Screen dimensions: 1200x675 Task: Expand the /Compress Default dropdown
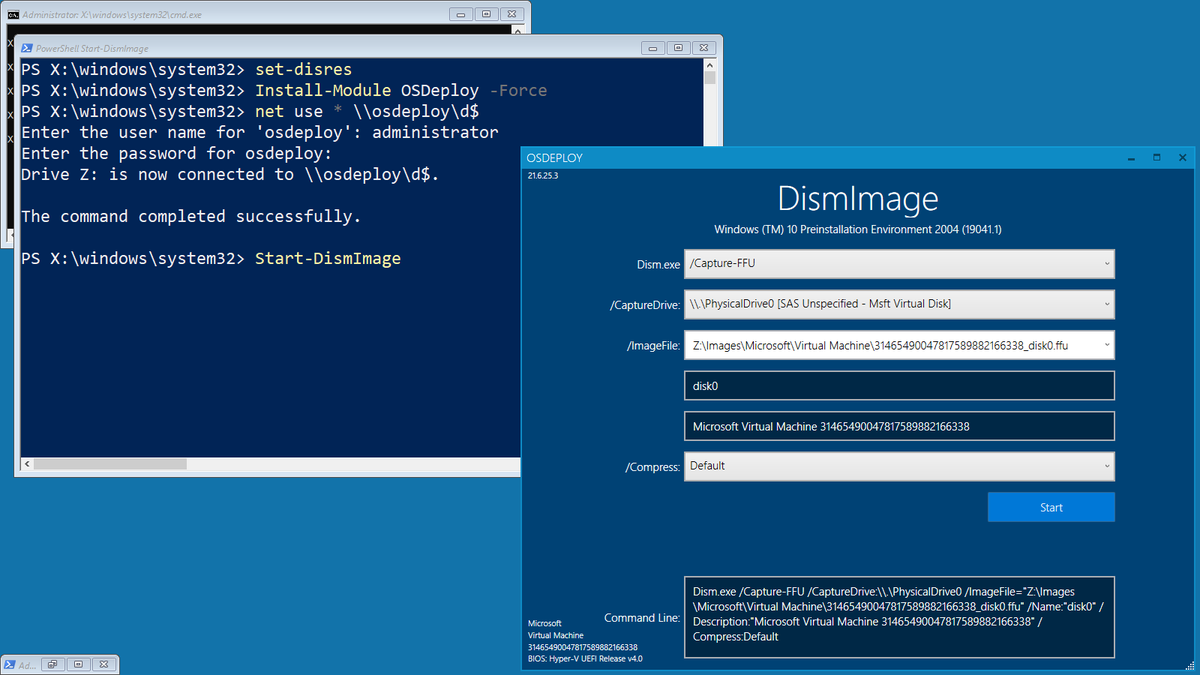(x=899, y=466)
